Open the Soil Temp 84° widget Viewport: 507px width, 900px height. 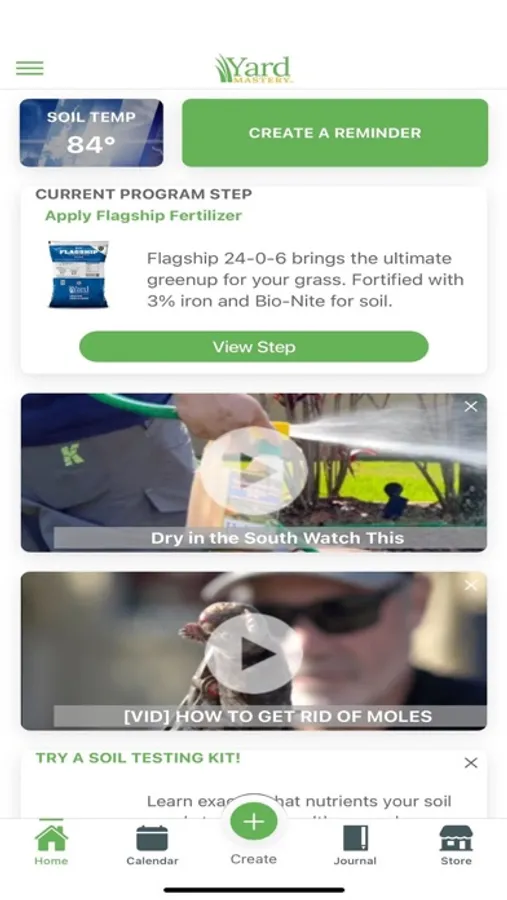pos(91,133)
